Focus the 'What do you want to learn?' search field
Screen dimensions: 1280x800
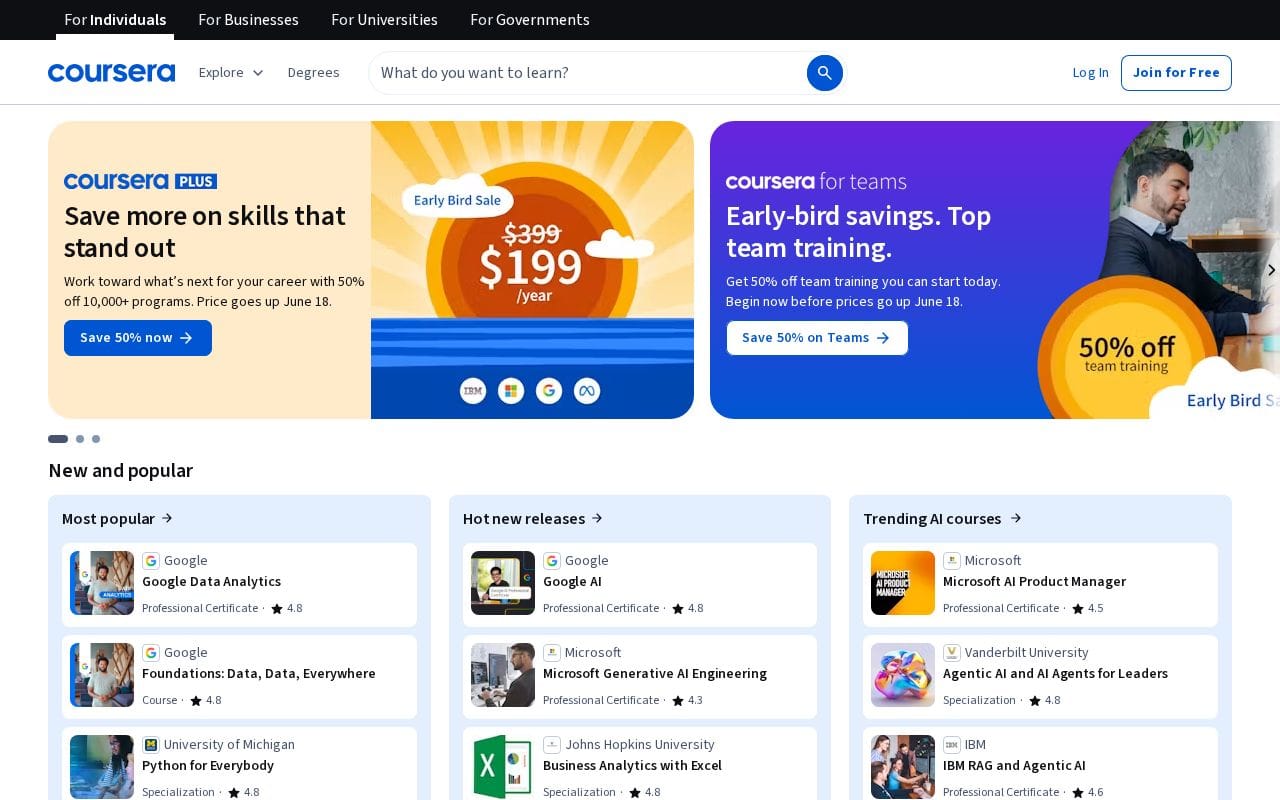(590, 73)
